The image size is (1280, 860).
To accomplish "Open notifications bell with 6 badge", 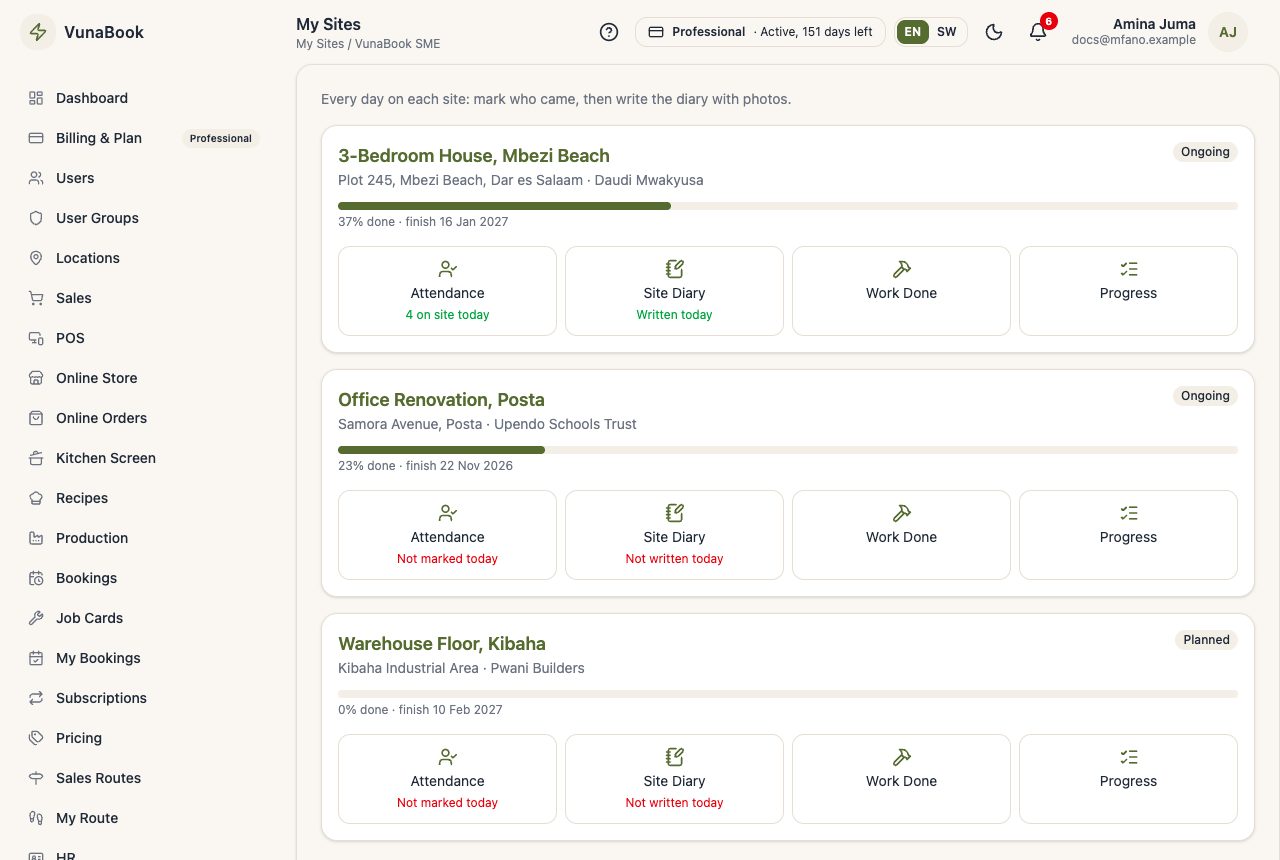I will (x=1038, y=32).
